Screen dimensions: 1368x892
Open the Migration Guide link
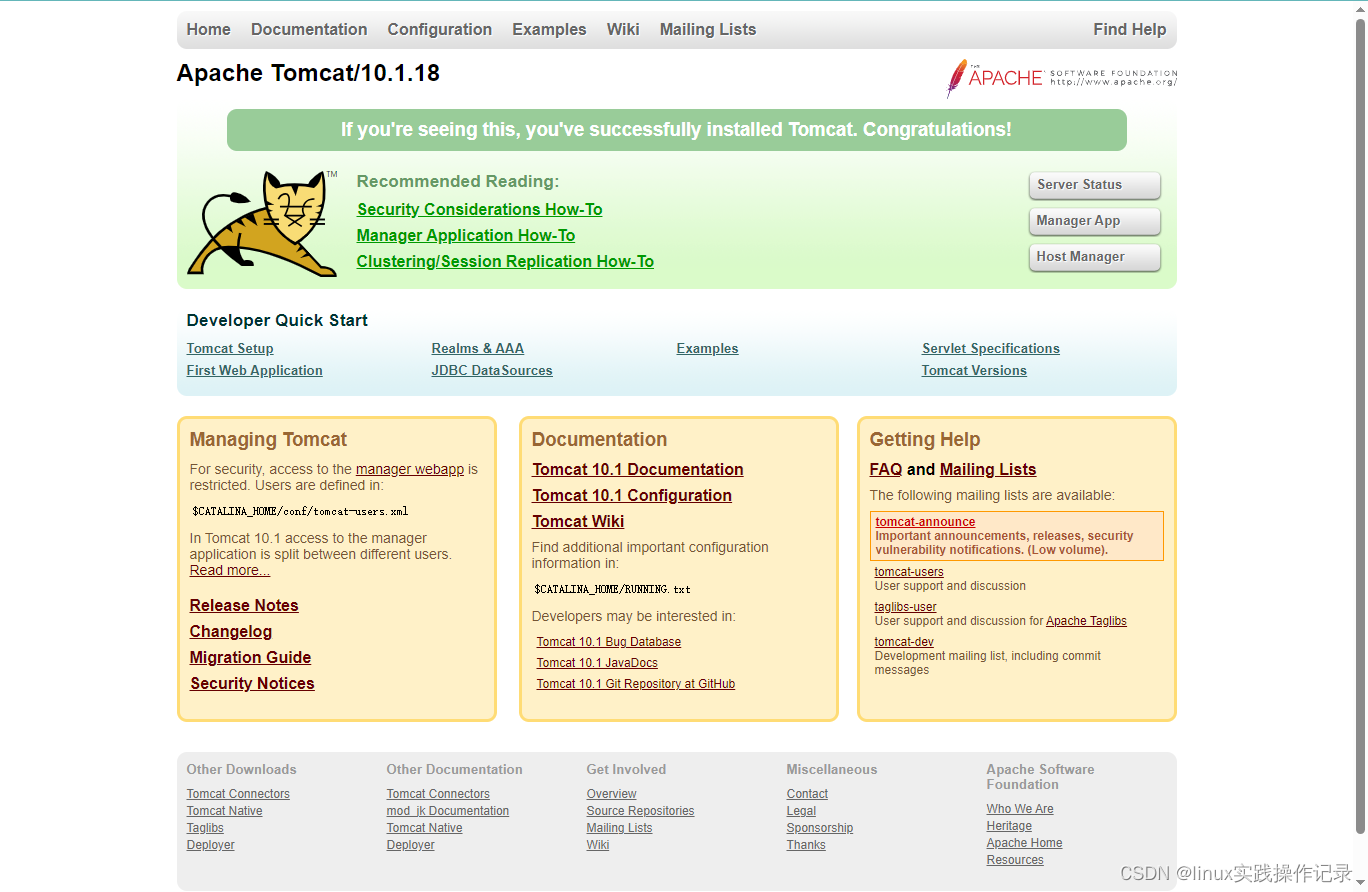click(250, 657)
